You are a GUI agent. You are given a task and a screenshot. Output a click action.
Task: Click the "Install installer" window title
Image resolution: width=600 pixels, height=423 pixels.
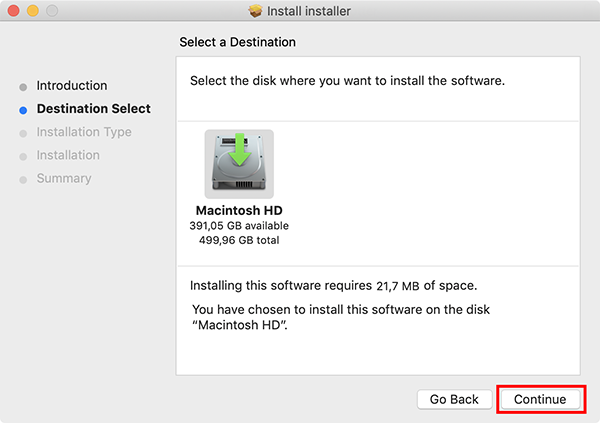coord(309,11)
